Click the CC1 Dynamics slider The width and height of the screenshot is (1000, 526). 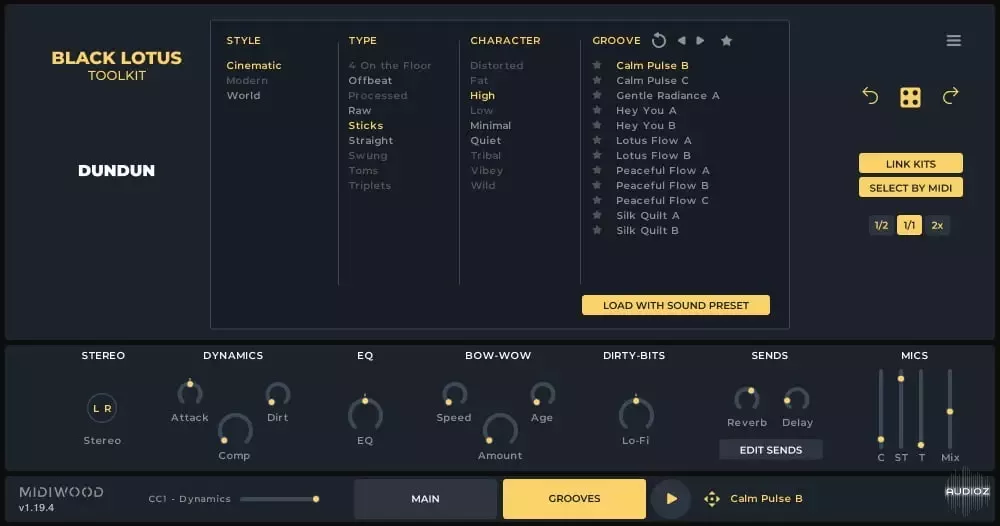(279, 499)
